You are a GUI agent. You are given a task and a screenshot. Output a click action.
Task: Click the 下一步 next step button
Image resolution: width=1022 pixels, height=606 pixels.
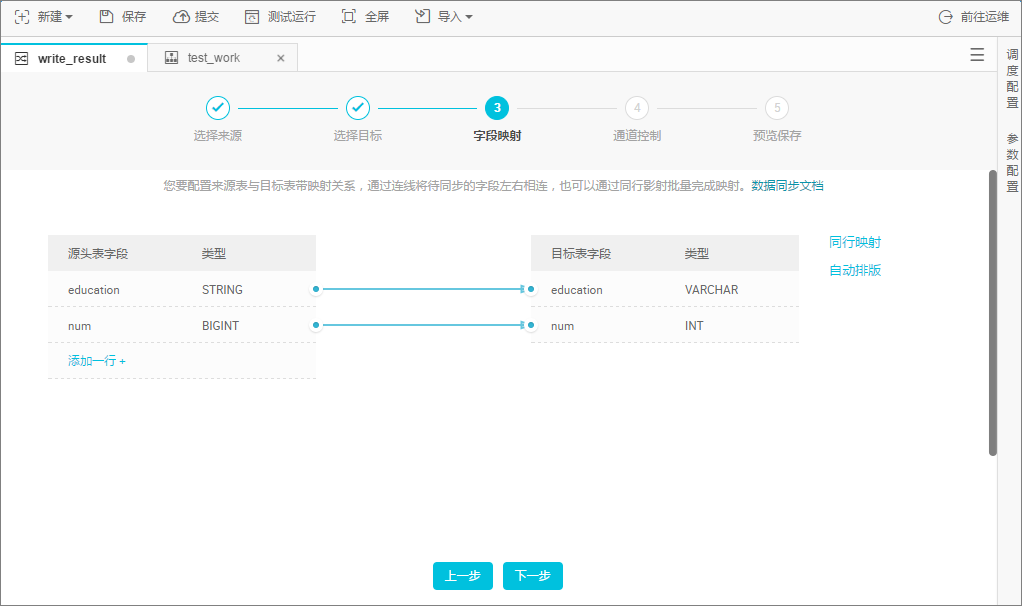(533, 576)
